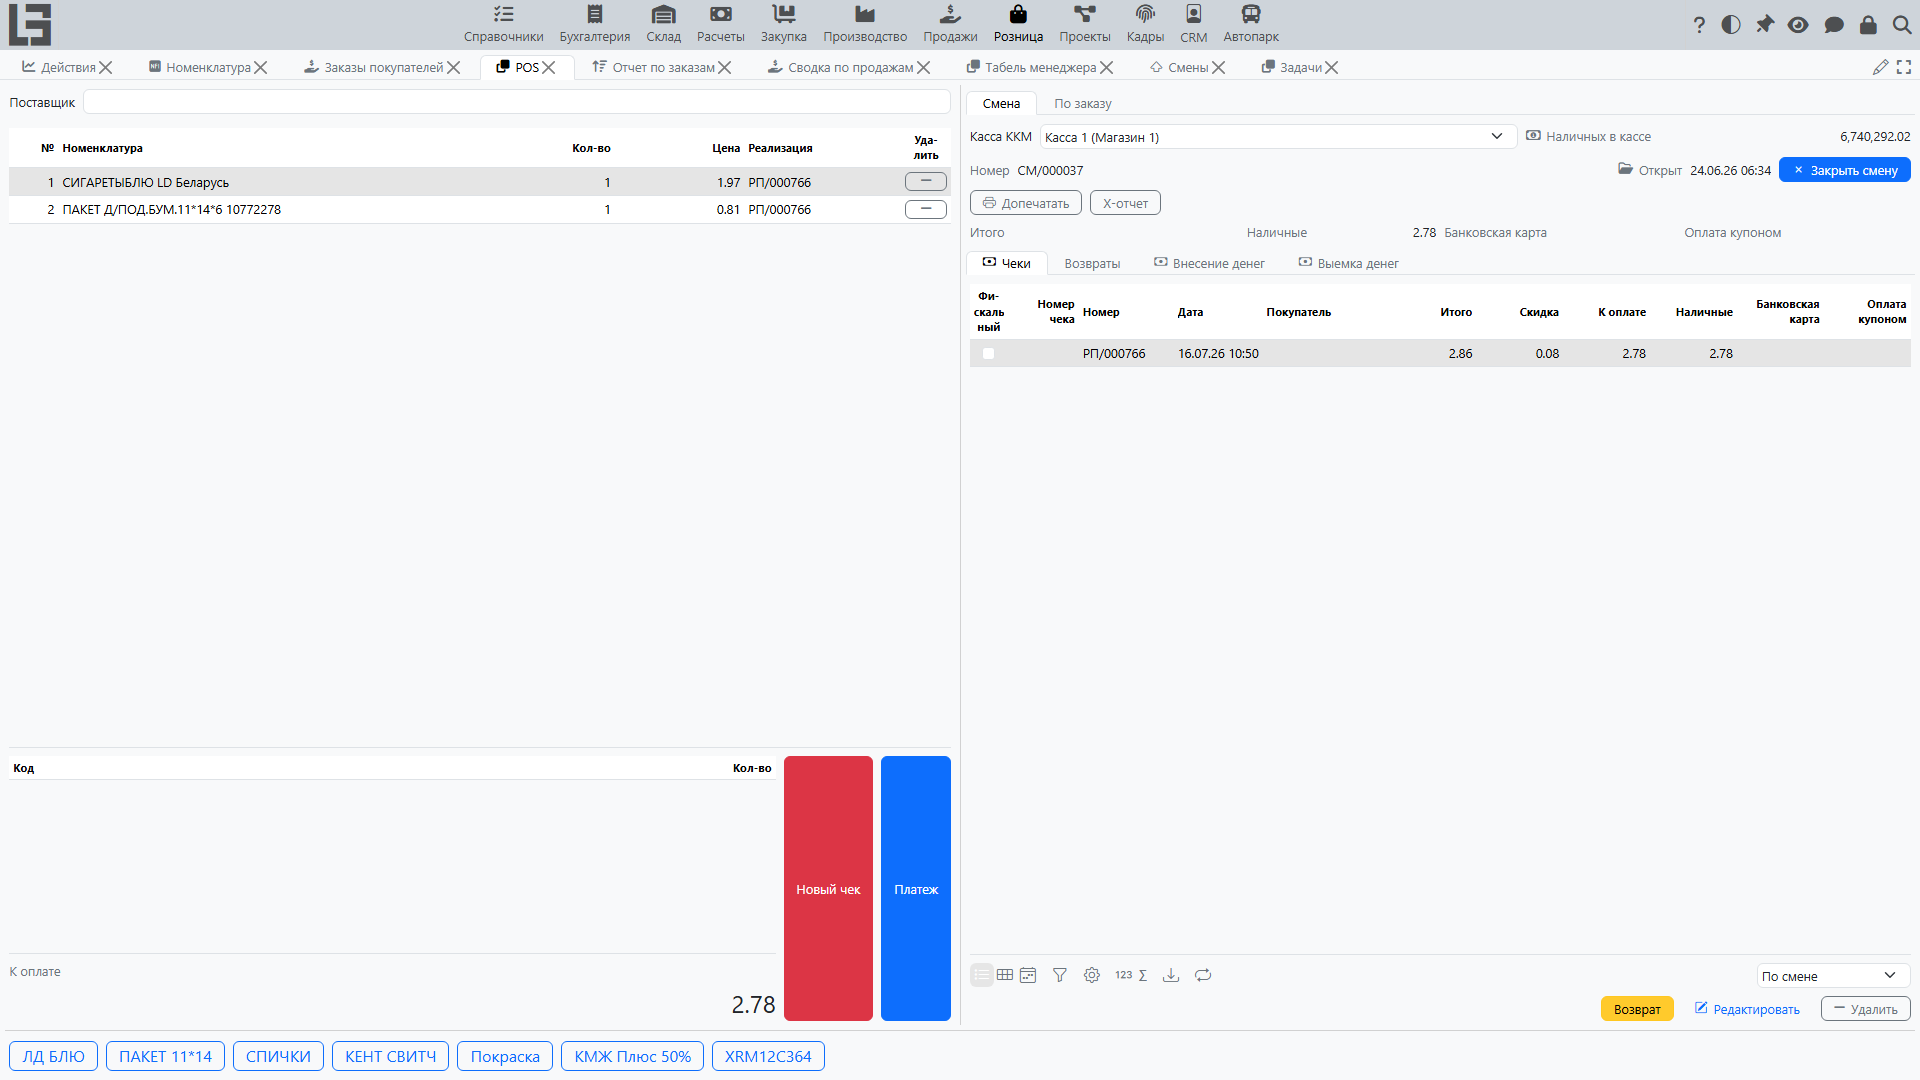Click the eye icon in header
This screenshot has width=1920, height=1080.
coord(1798,25)
